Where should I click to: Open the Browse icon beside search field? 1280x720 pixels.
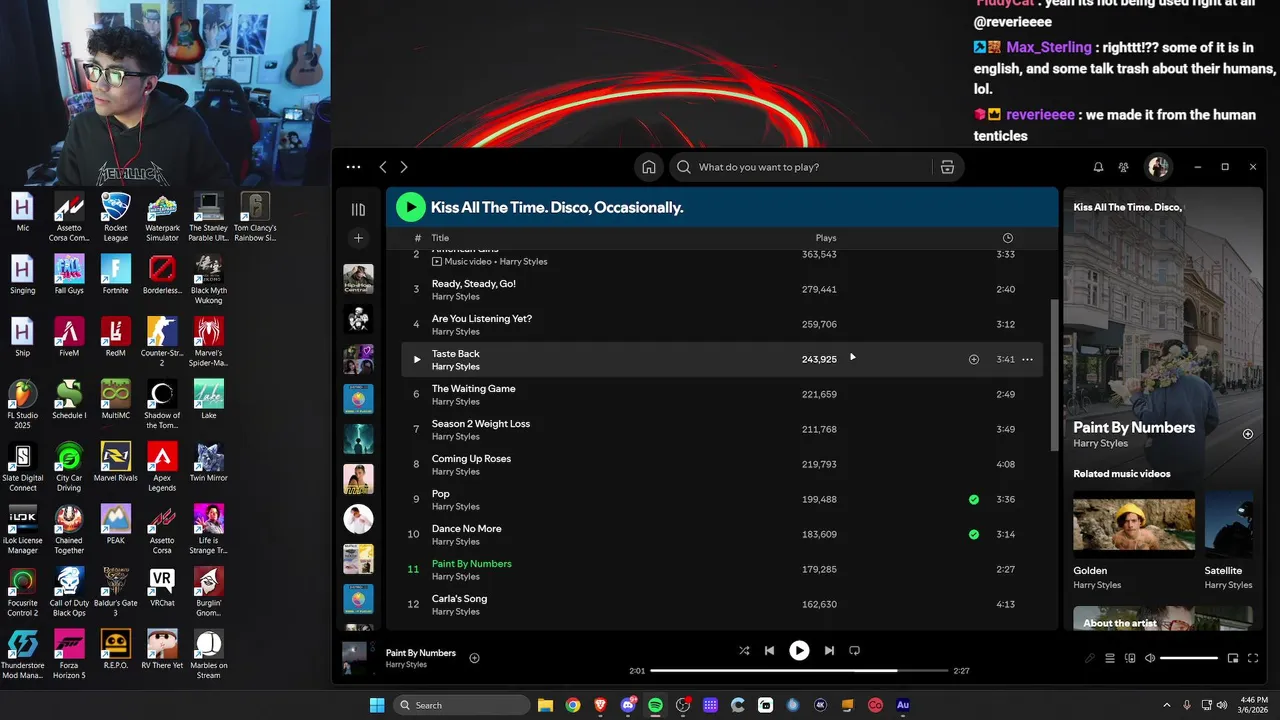point(947,167)
